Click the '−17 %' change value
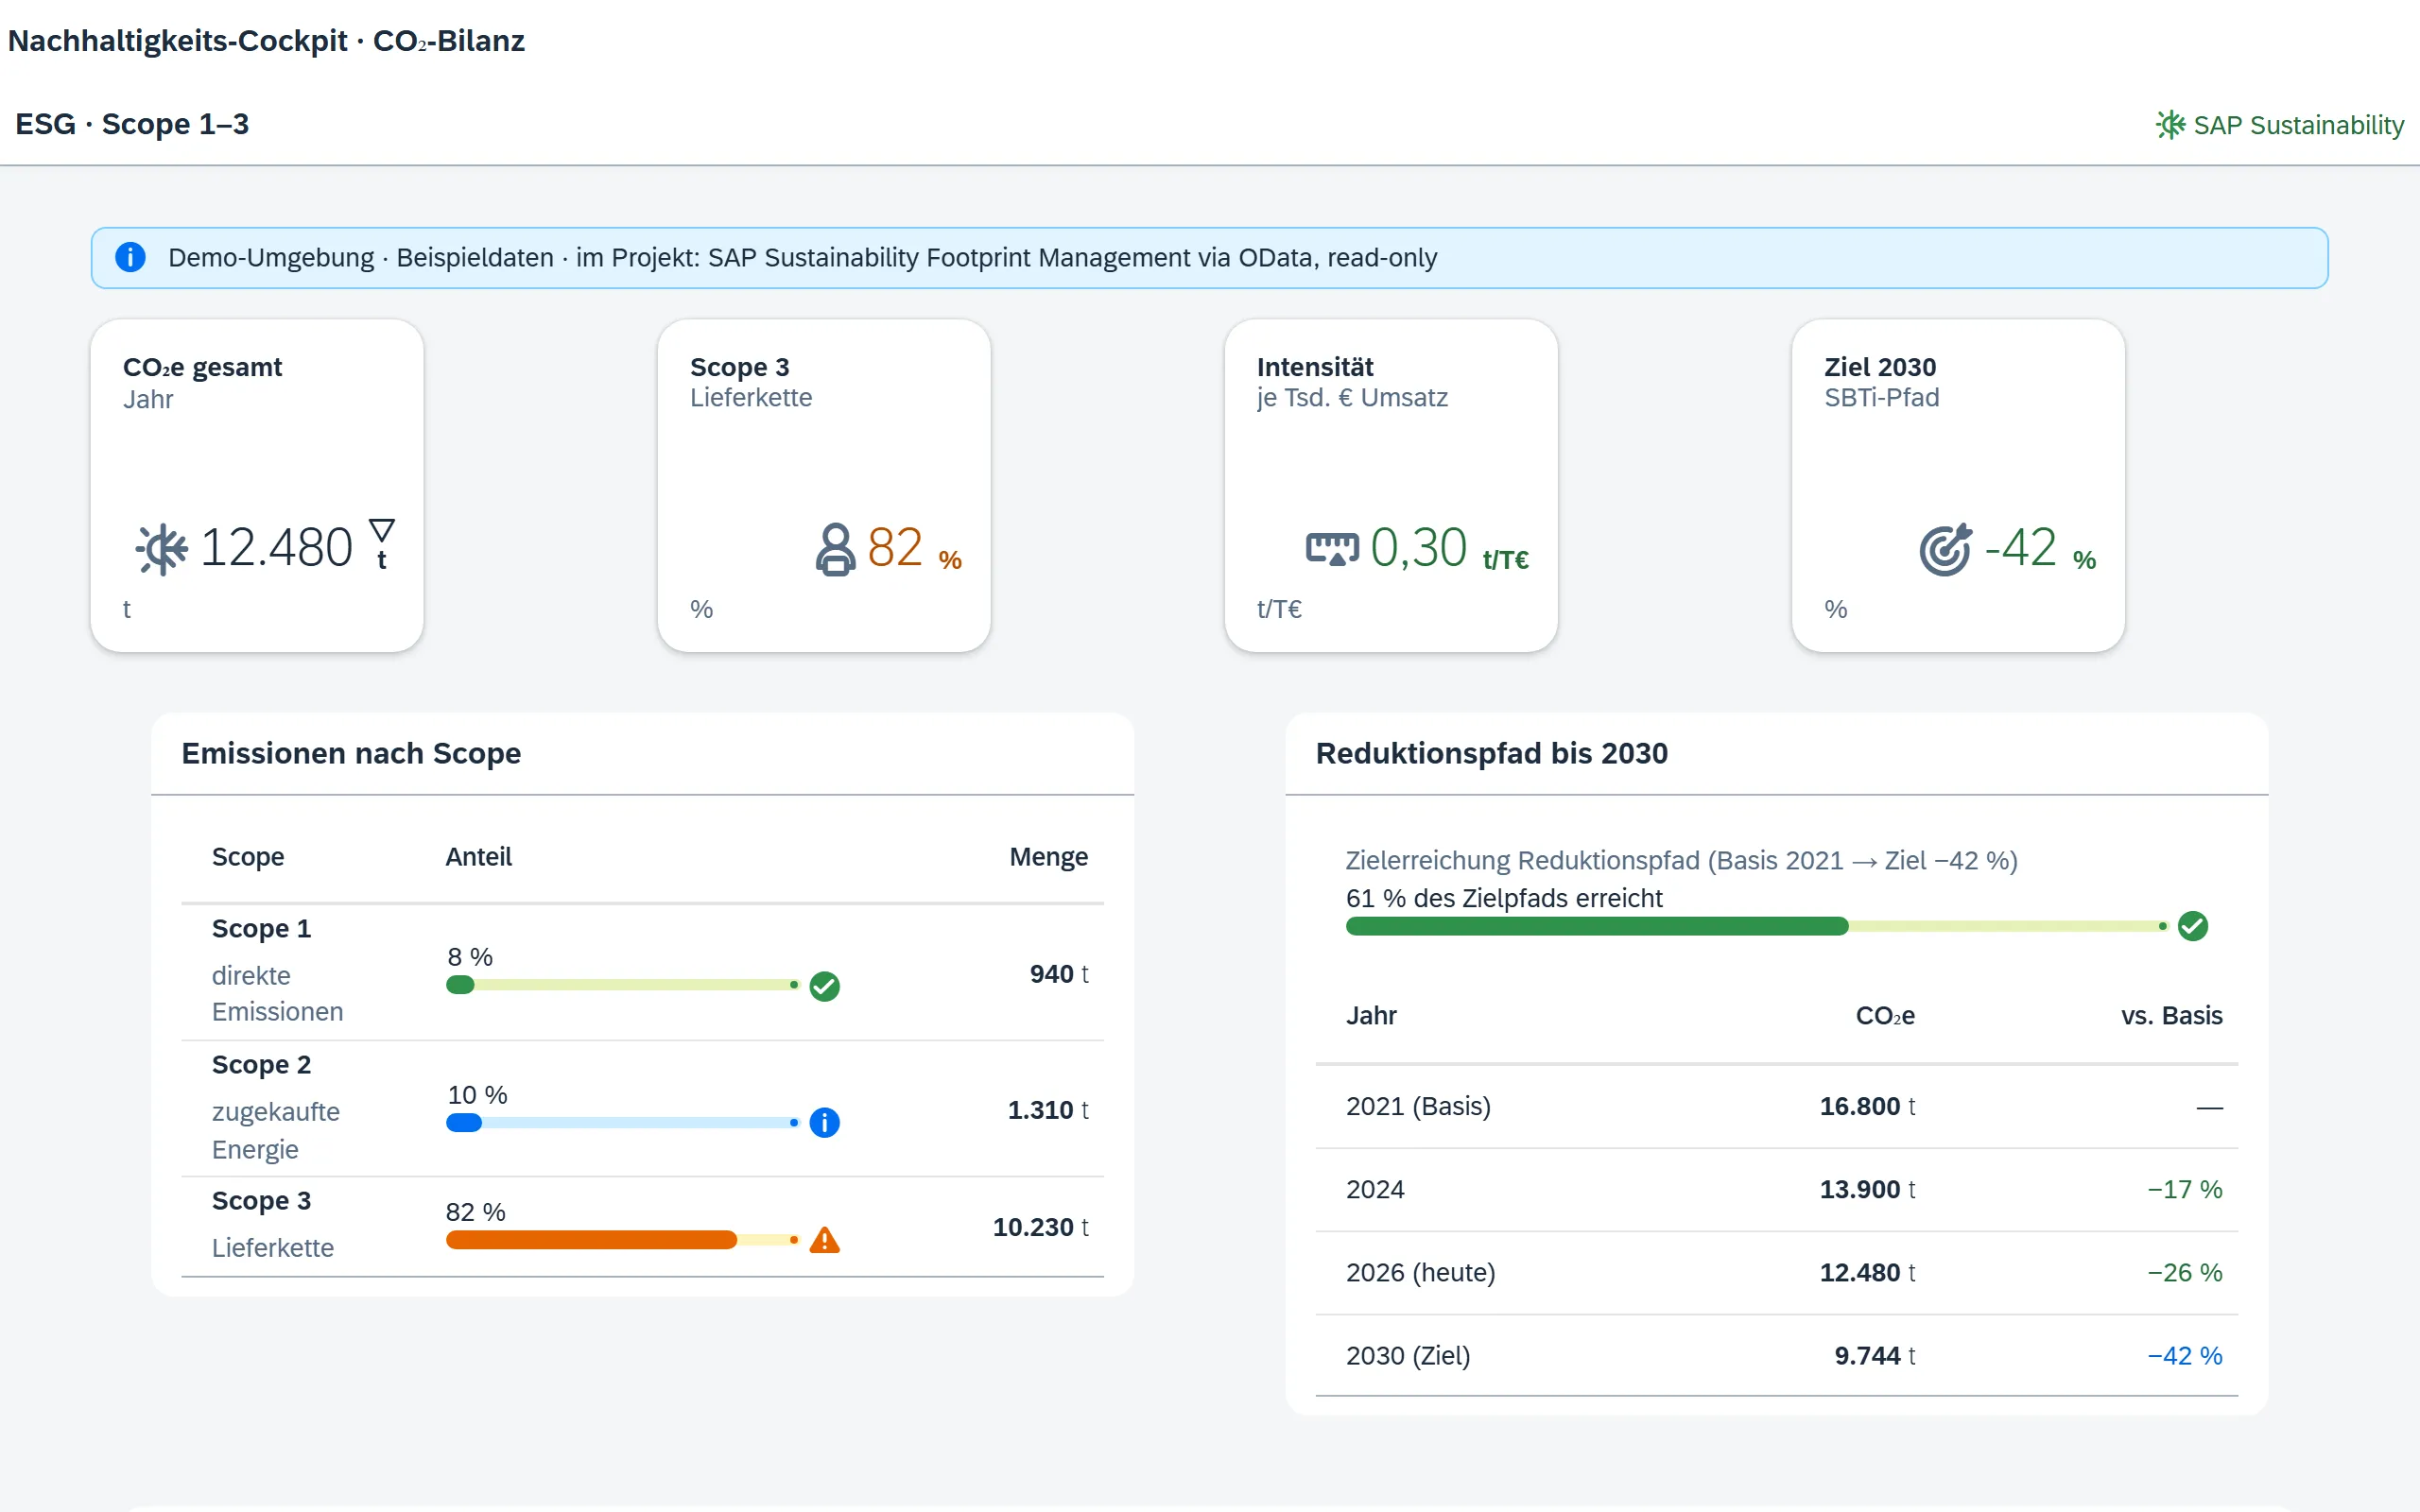The width and height of the screenshot is (2420, 1512). pyautogui.click(x=2185, y=1190)
